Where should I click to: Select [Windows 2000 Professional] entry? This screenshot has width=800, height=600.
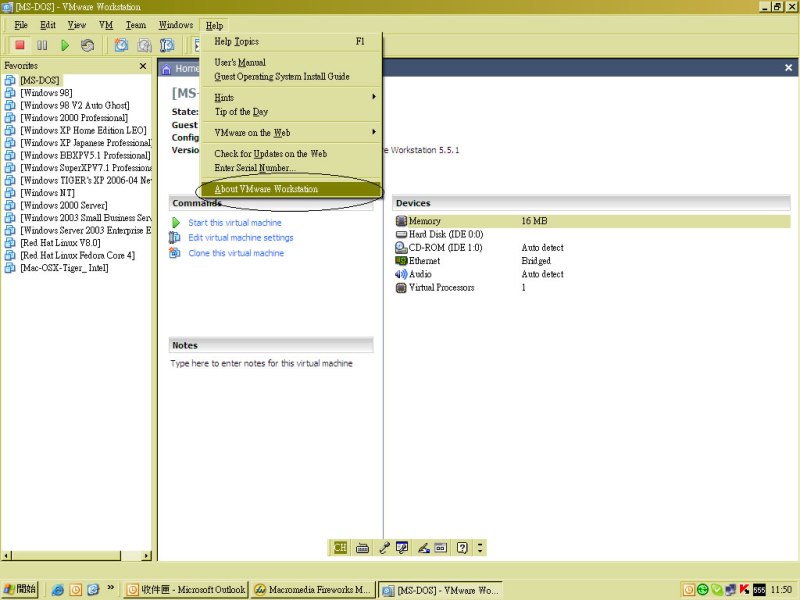[74, 117]
